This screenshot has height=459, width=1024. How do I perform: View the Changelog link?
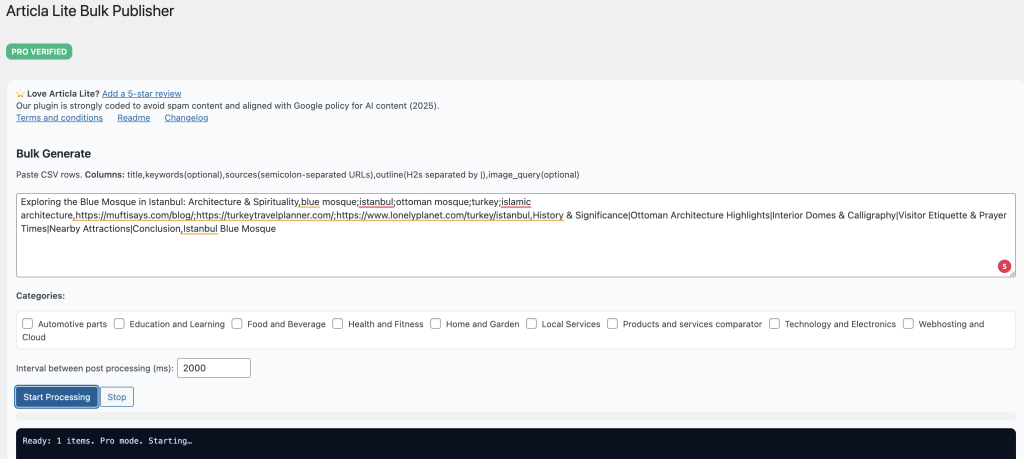coord(186,118)
